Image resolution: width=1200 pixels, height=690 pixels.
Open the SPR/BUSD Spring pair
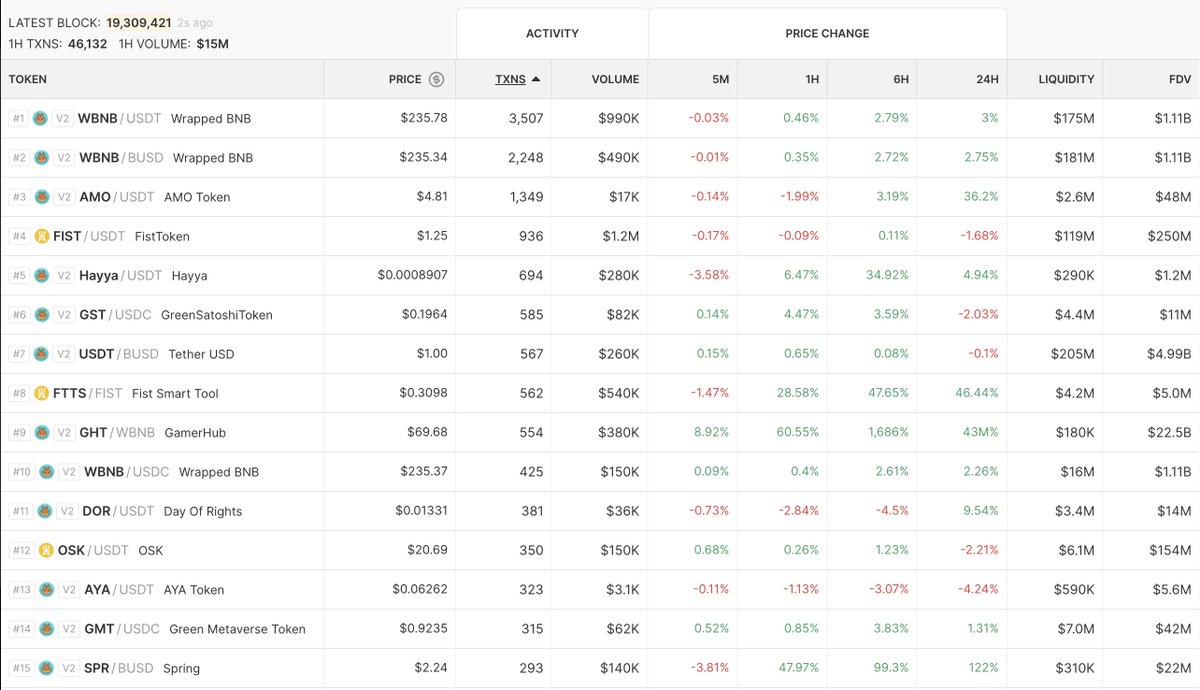coord(600,668)
